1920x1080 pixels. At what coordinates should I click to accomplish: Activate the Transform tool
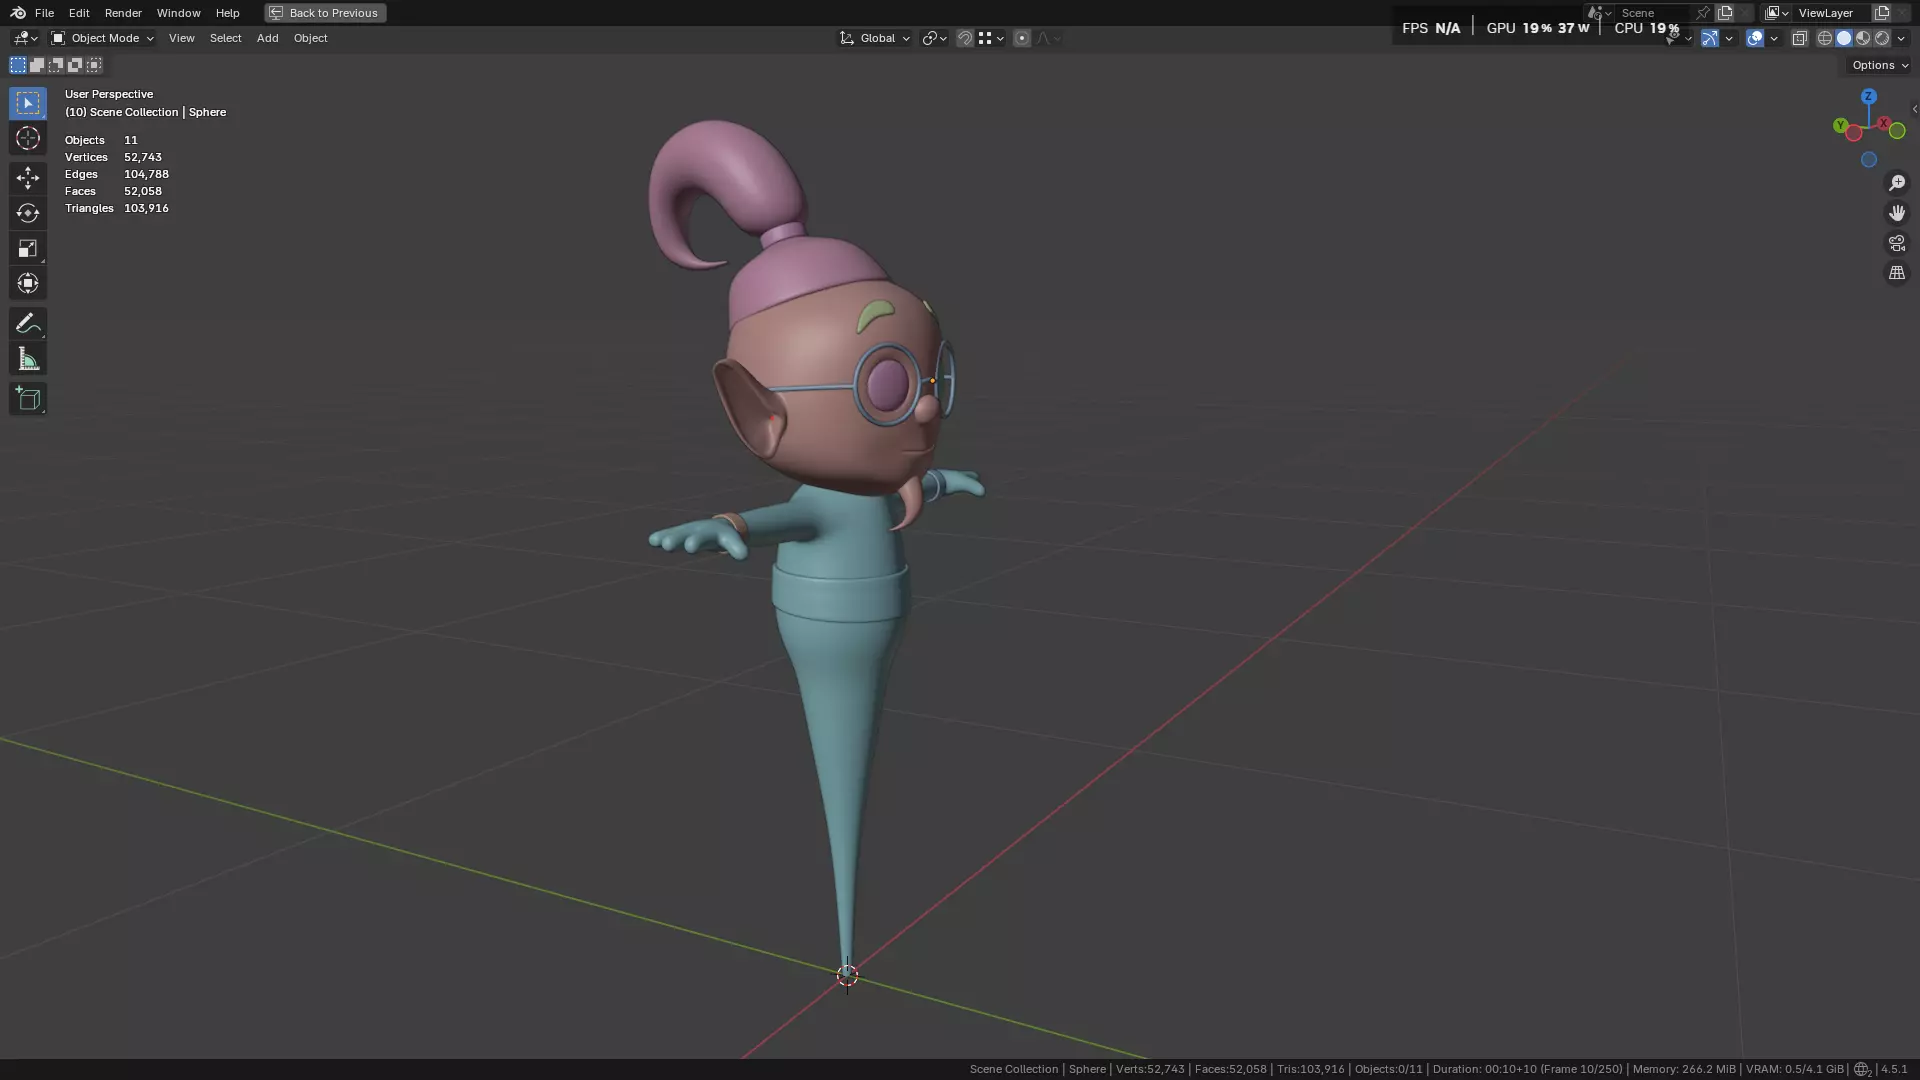(28, 283)
